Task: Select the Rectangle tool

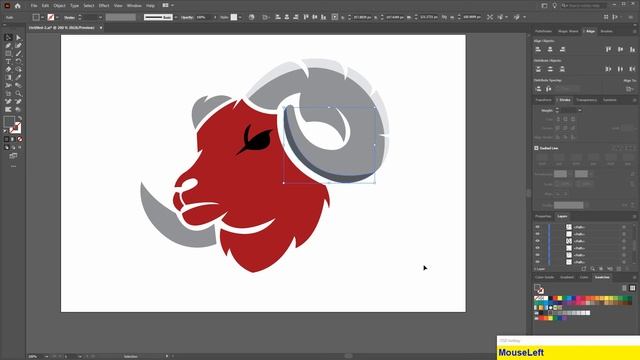Action: [8, 53]
